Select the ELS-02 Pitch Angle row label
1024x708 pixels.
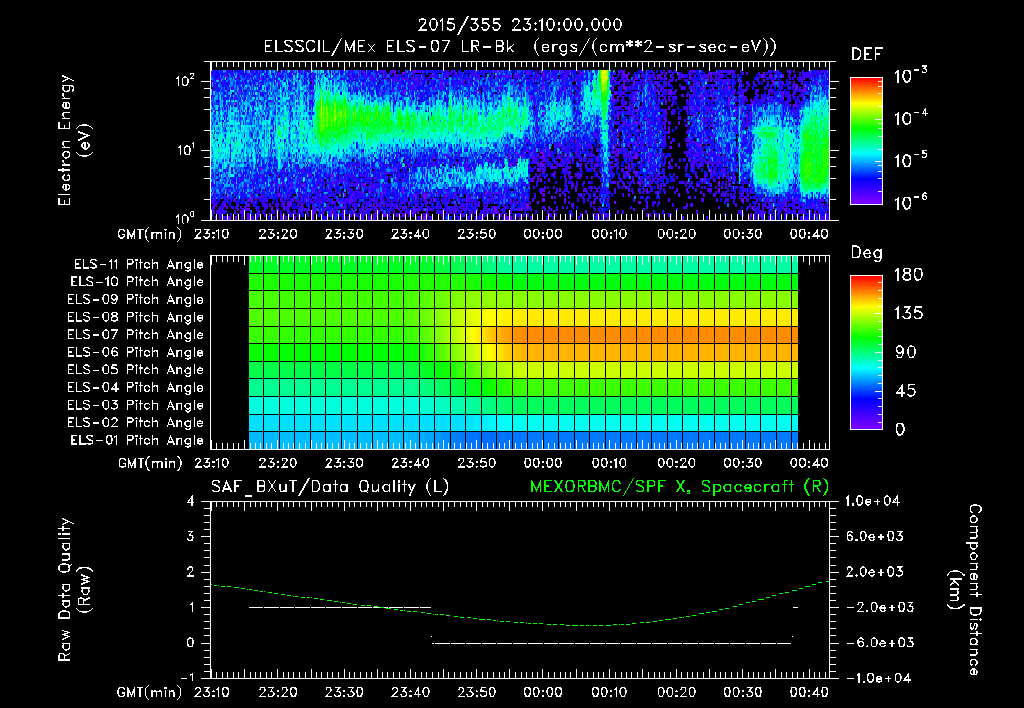click(x=136, y=423)
